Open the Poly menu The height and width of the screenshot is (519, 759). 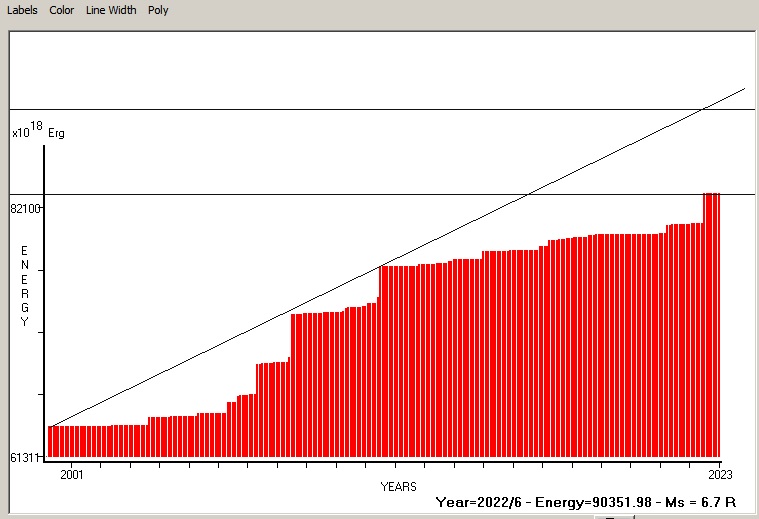158,10
